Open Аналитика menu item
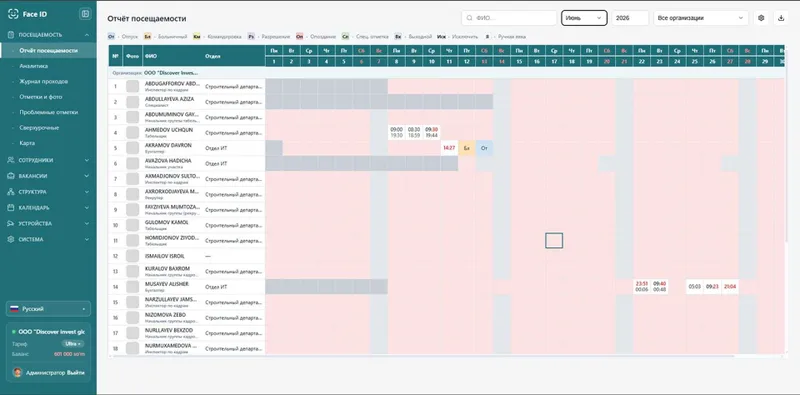The width and height of the screenshot is (800, 395). (x=34, y=66)
